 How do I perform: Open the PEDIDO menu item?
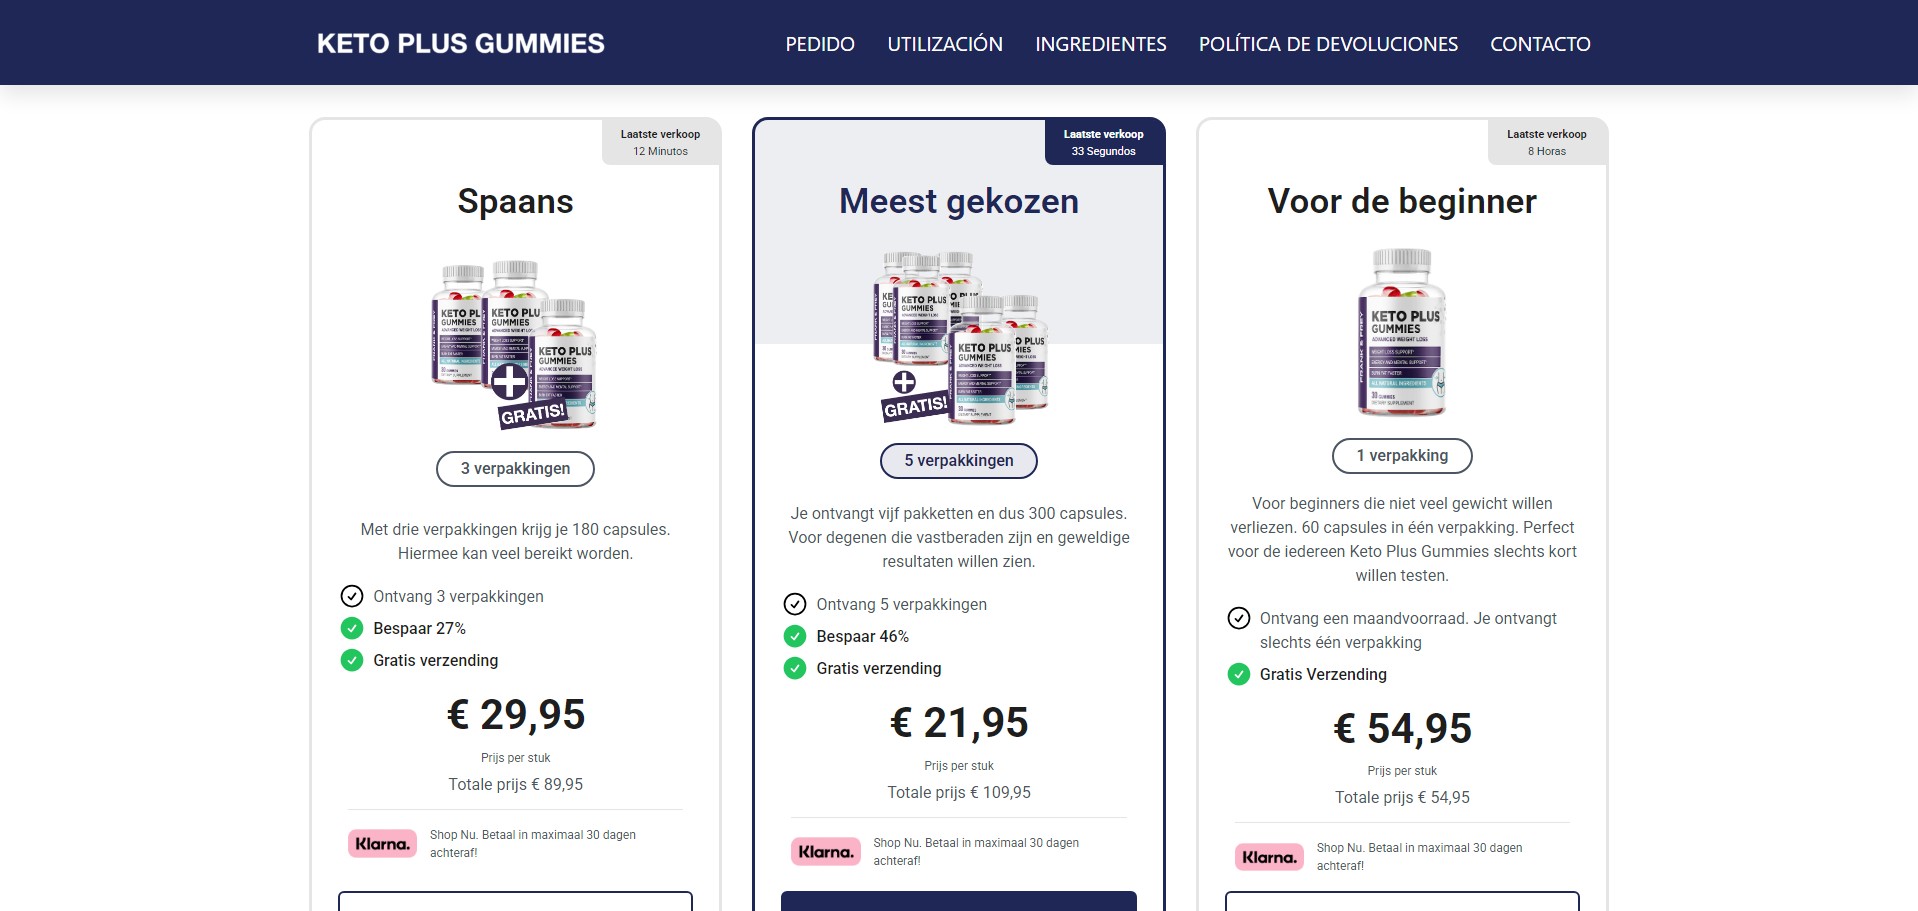pyautogui.click(x=820, y=44)
